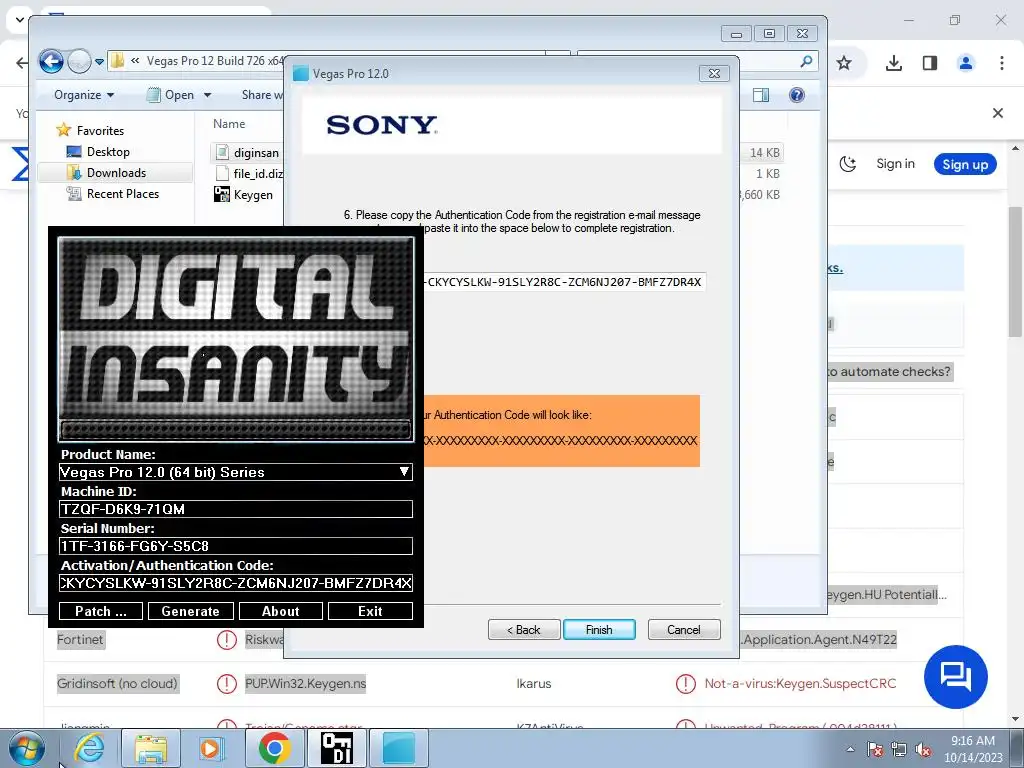
Task: Click the Gridinsoft (no cloud) vendor name
Action: [118, 683]
